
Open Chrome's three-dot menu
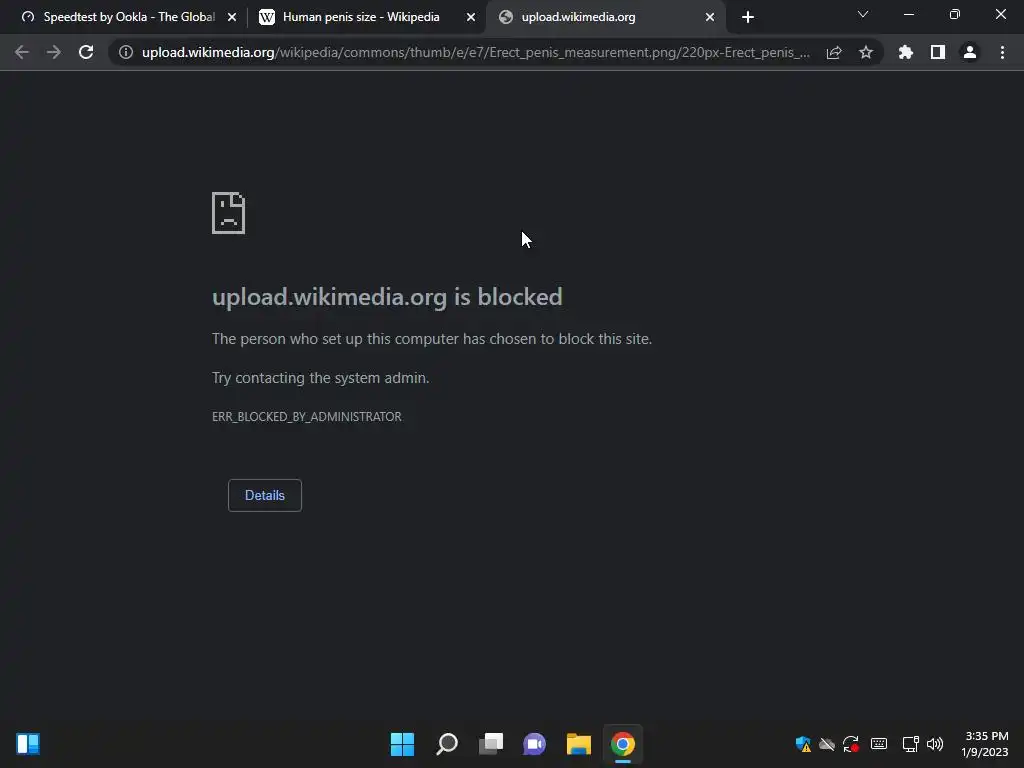coord(1002,52)
